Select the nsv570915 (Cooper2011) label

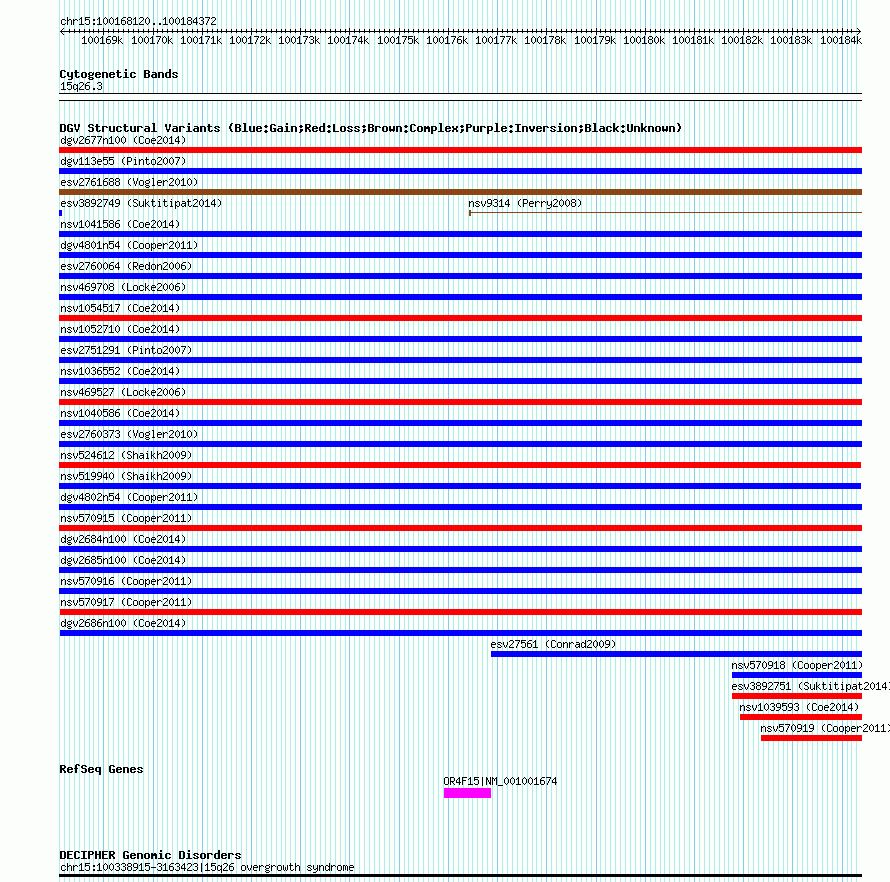coord(126,518)
